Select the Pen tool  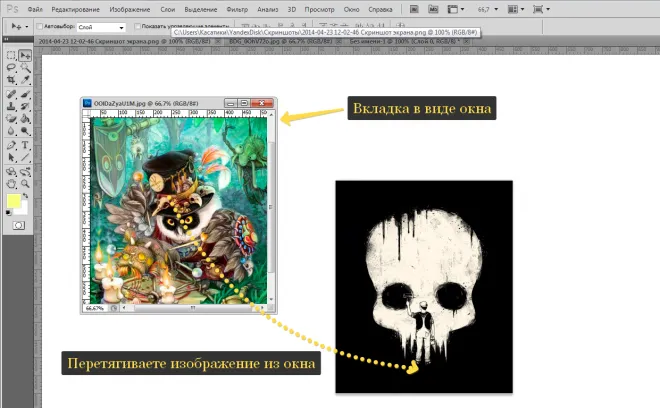click(11, 145)
